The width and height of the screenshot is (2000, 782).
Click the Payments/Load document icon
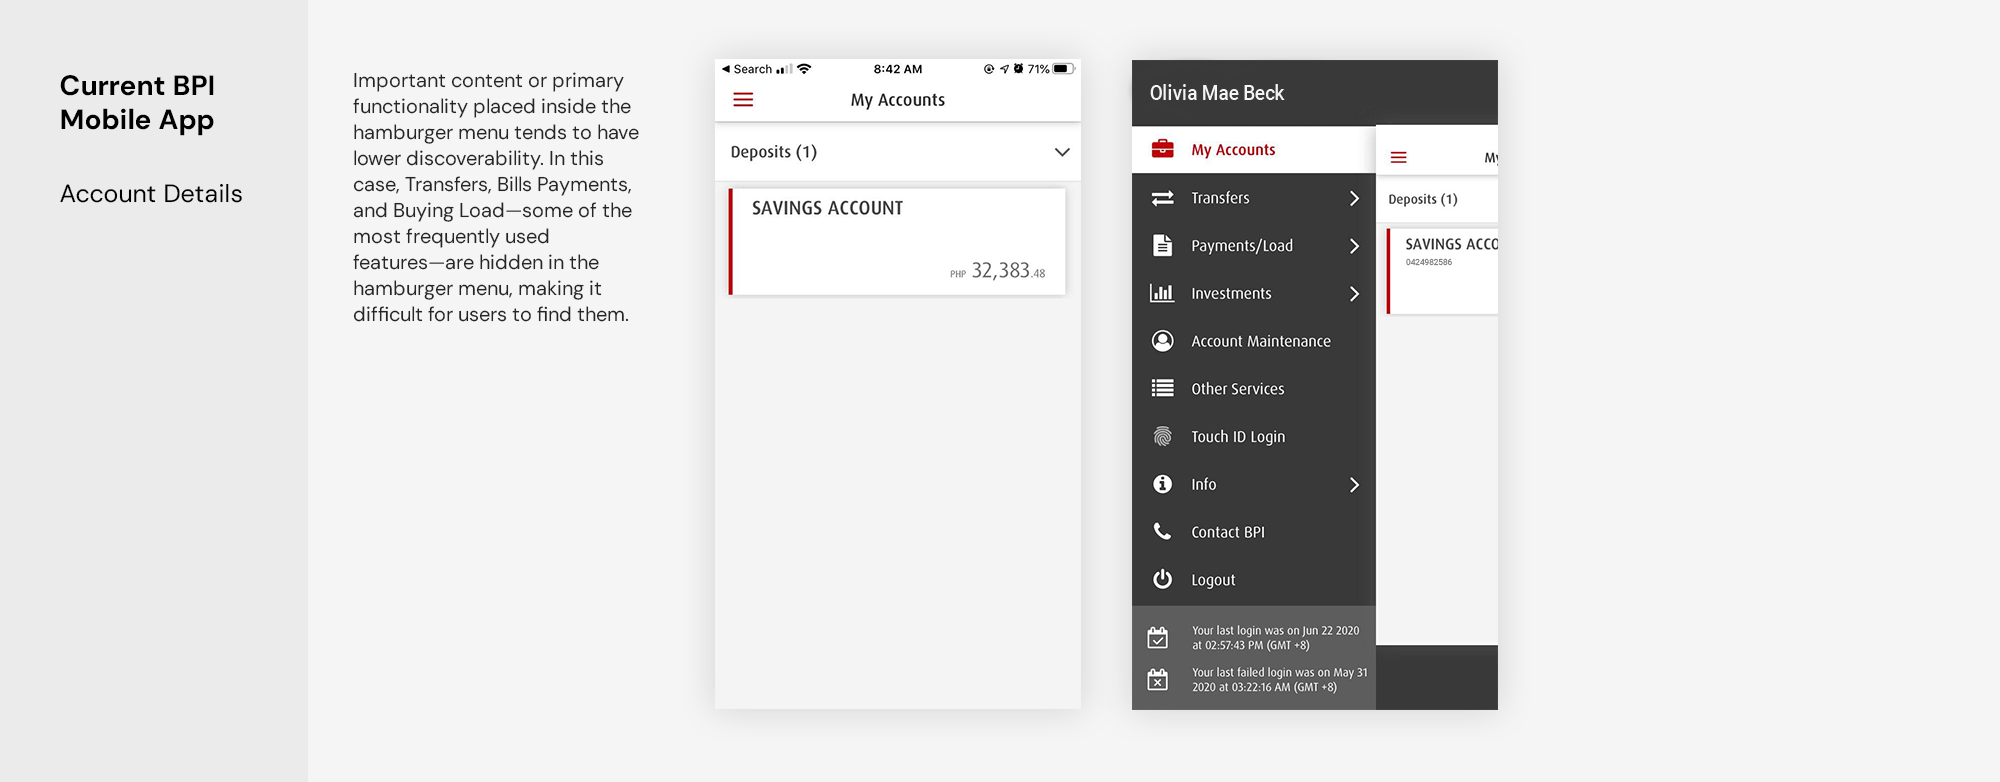click(1162, 245)
